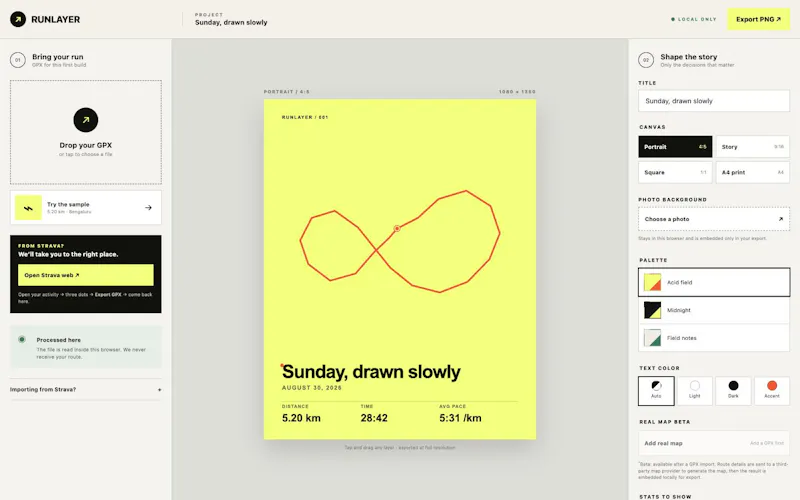The image size is (800, 500).
Task: Click the arrow at right of Try the sample
Action: point(148,208)
